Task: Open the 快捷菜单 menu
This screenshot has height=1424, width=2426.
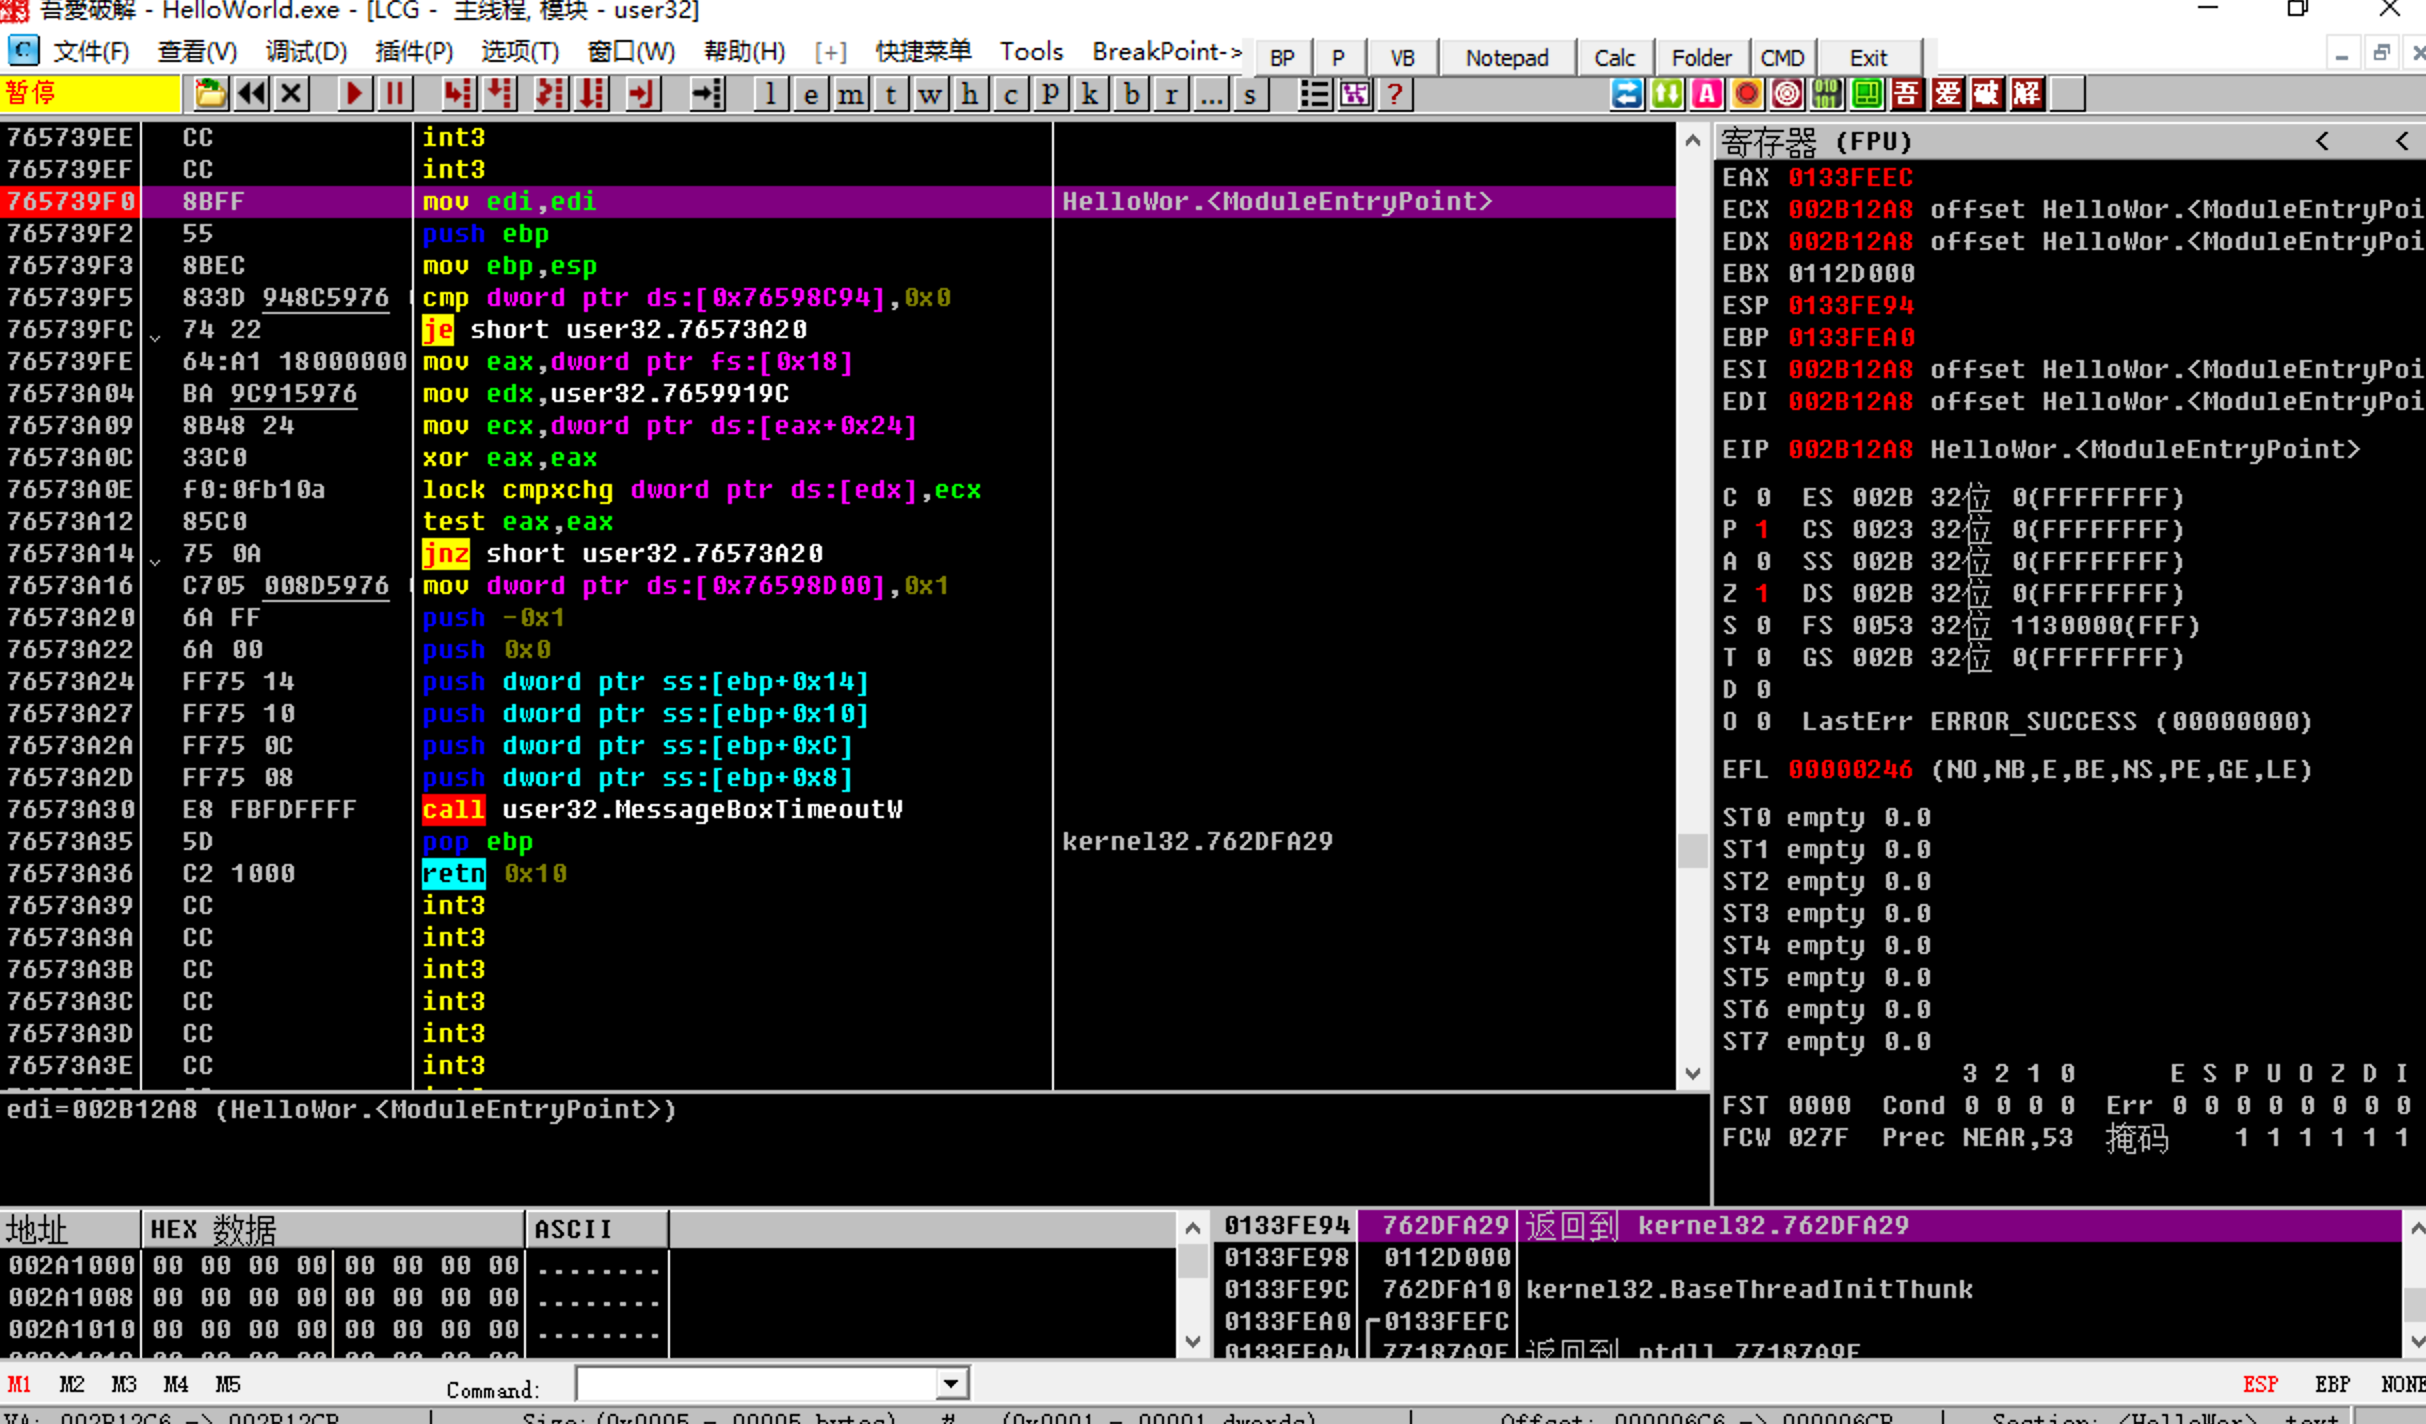Action: click(923, 51)
